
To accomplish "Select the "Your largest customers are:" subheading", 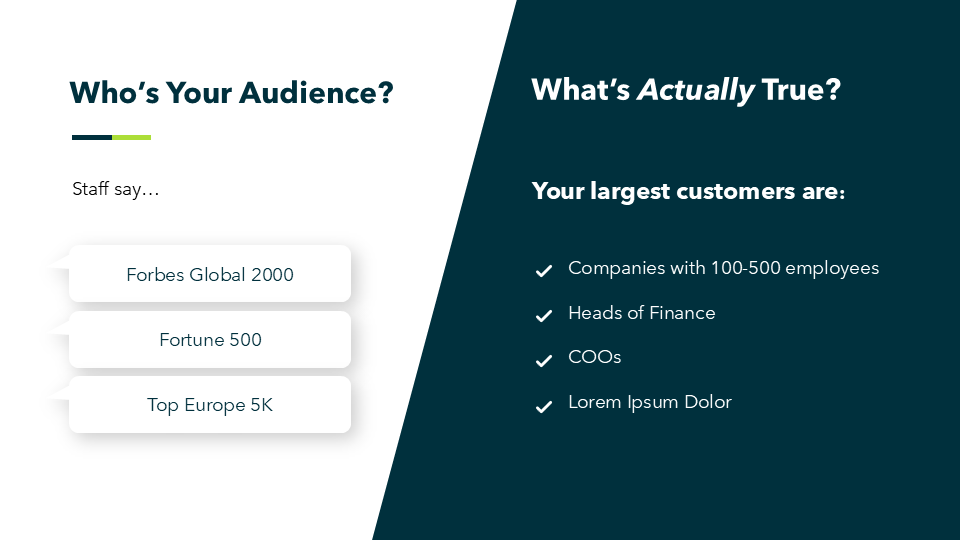I will (688, 191).
